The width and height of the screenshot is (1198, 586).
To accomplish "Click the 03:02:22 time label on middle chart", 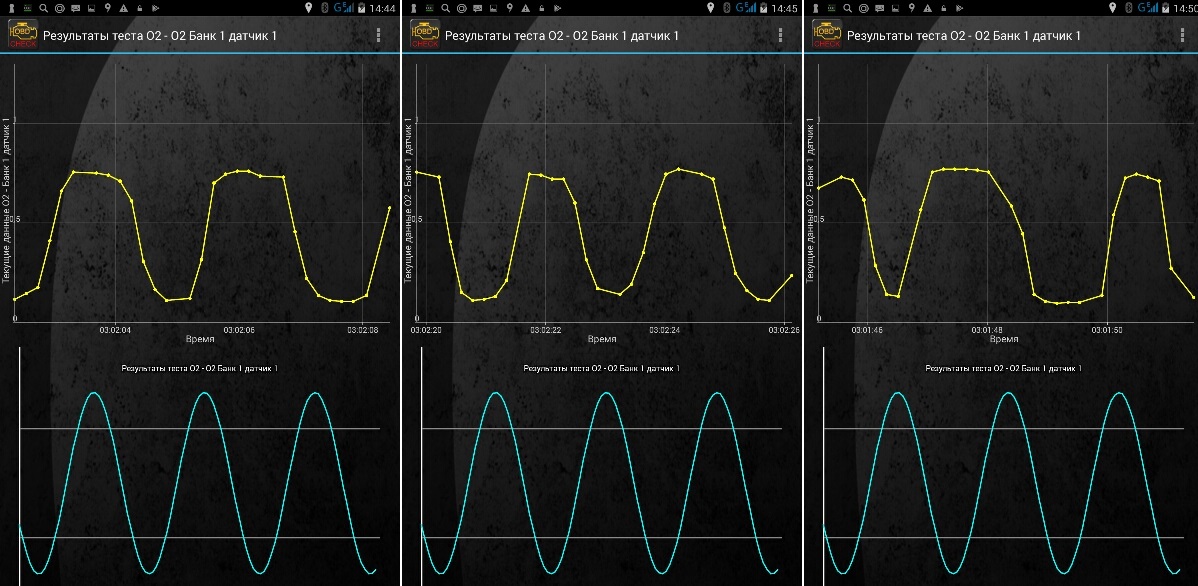I will click(545, 329).
